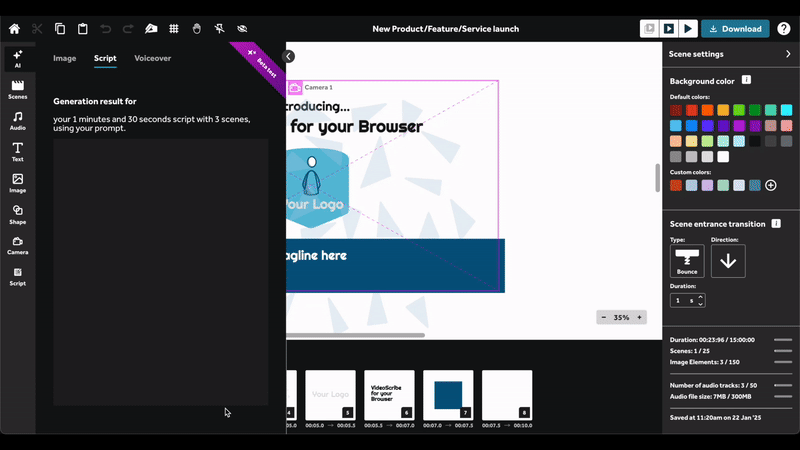
Task: Go to the home screen
Action: coord(14,29)
